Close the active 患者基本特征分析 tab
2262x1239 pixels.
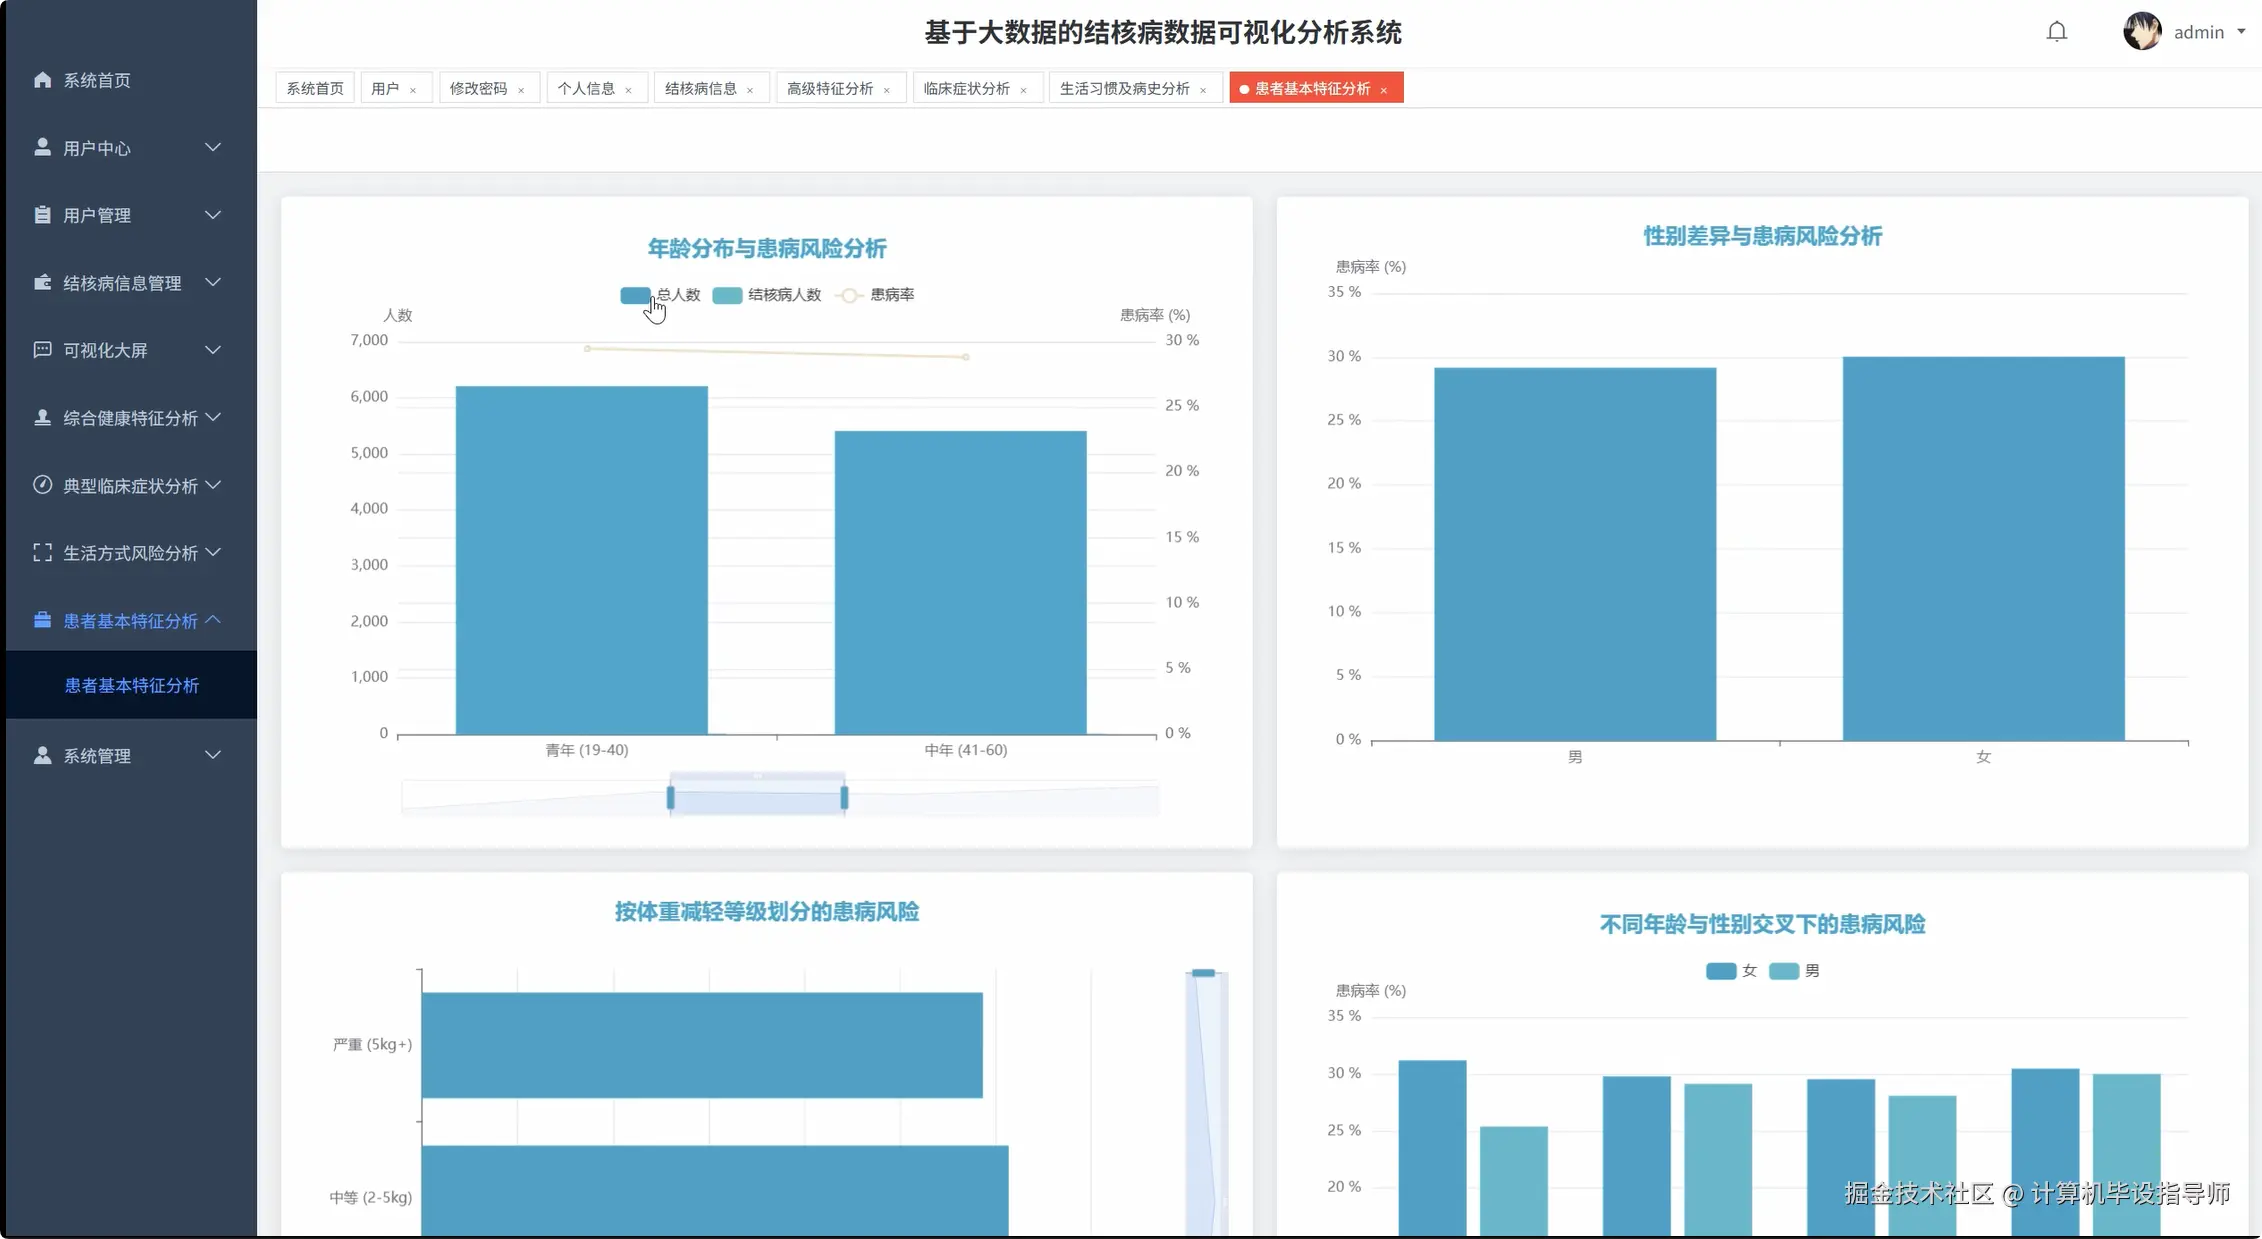coord(1384,90)
